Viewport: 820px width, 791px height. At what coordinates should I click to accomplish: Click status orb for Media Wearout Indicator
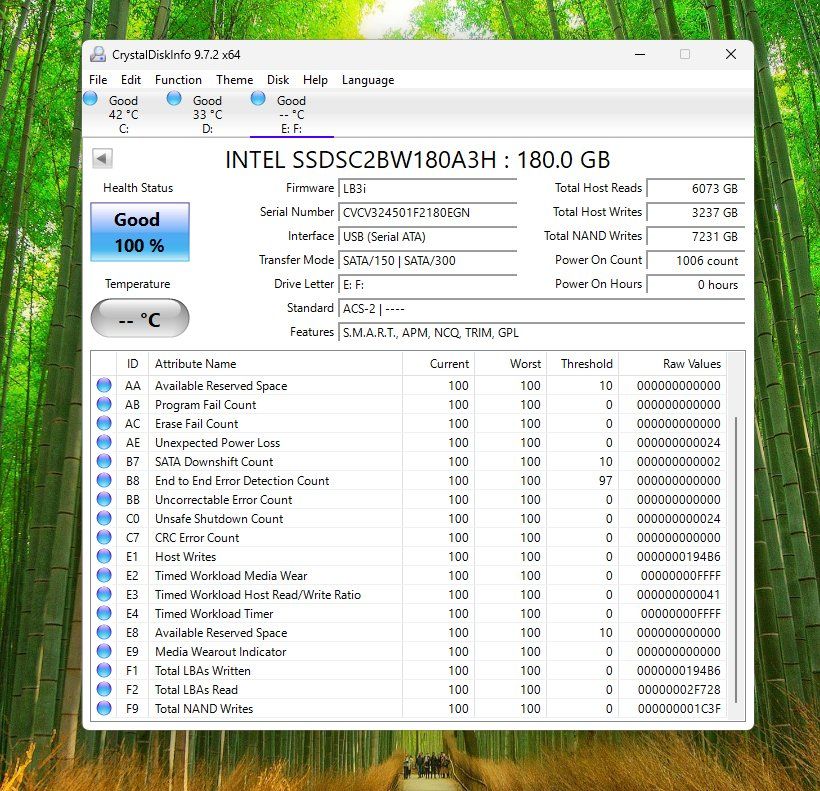[x=104, y=651]
